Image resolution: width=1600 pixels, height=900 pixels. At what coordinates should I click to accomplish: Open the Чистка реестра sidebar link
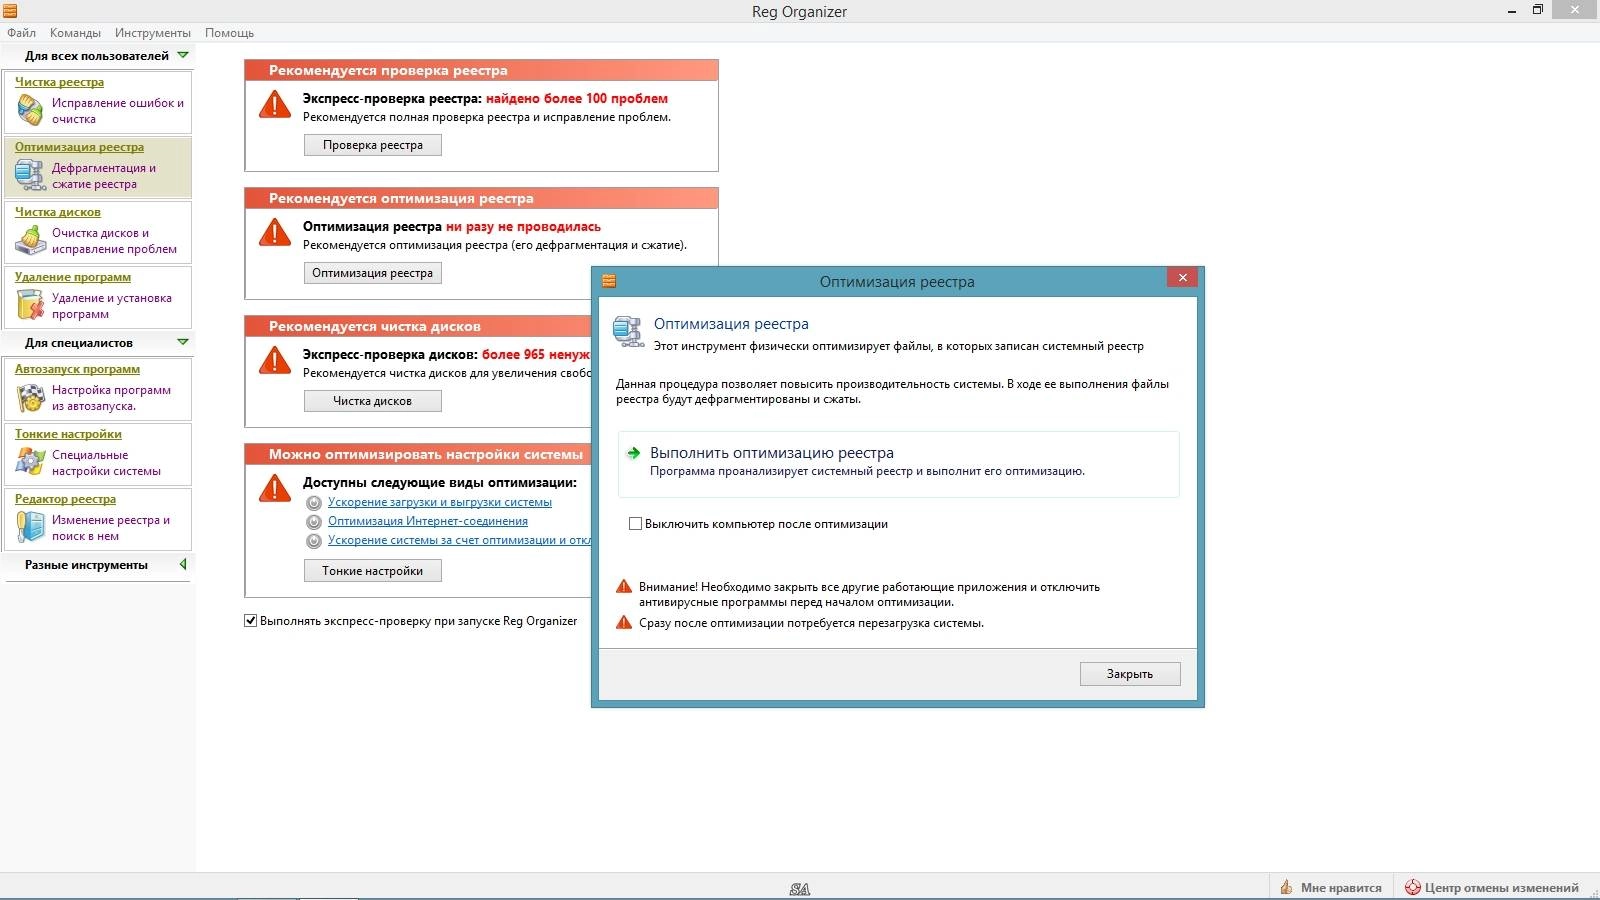(59, 82)
